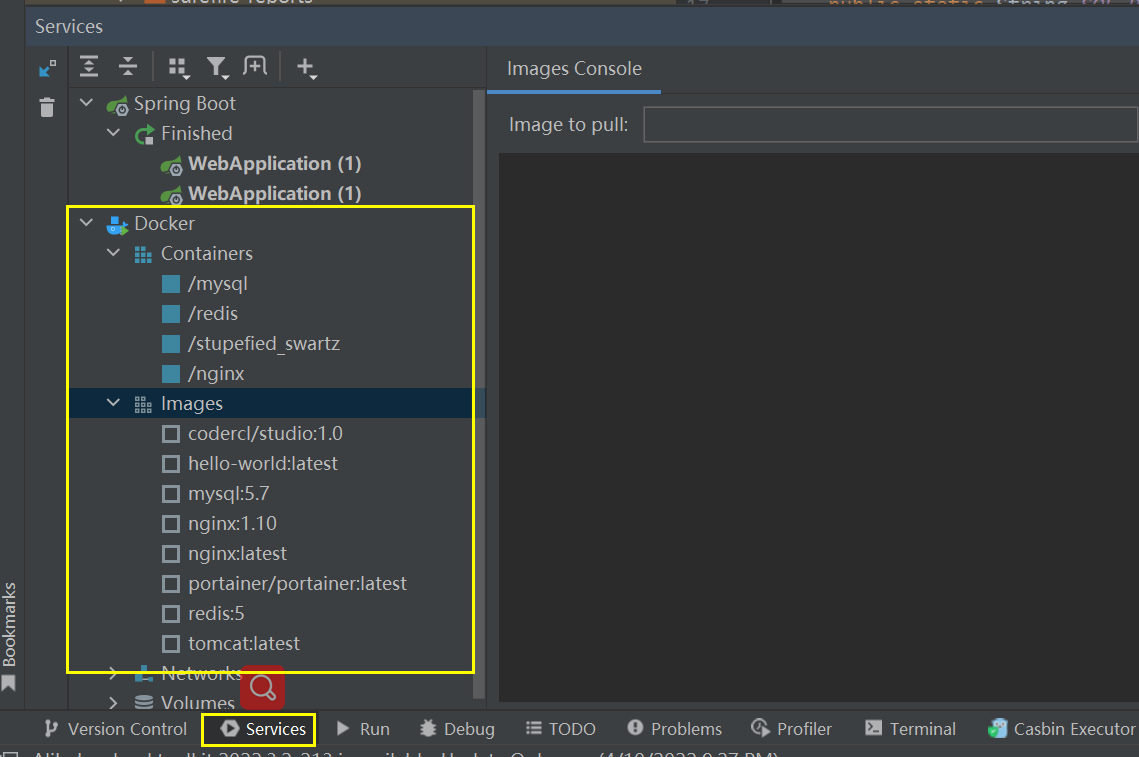Click the /mysql container status icon

(171, 283)
